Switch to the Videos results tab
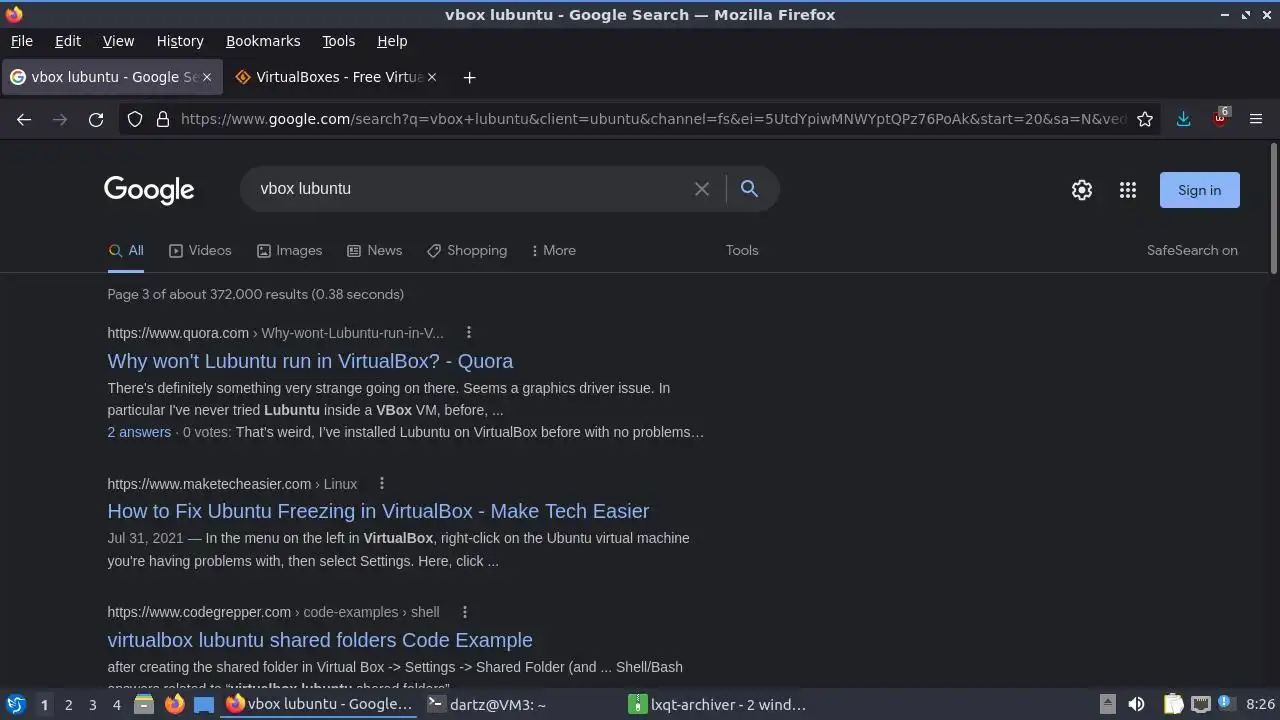The width and height of the screenshot is (1280, 720). [200, 250]
